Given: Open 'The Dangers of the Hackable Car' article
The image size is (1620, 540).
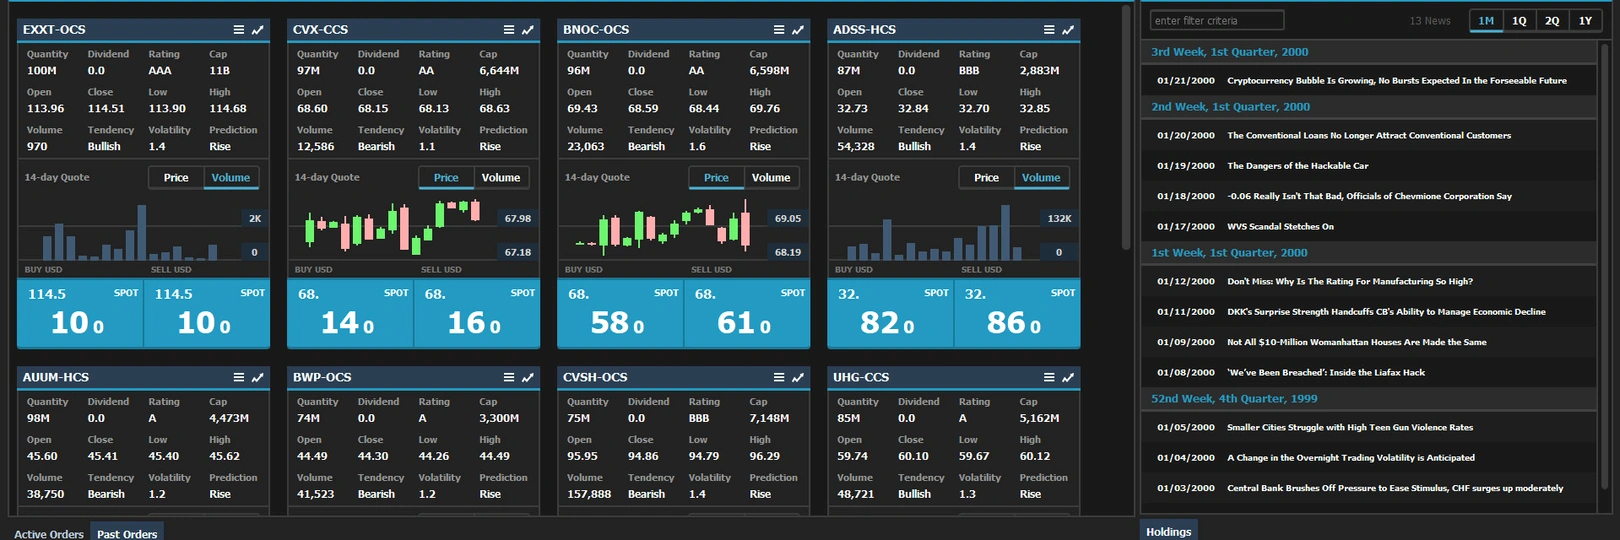Looking at the screenshot, I should point(1297,166).
